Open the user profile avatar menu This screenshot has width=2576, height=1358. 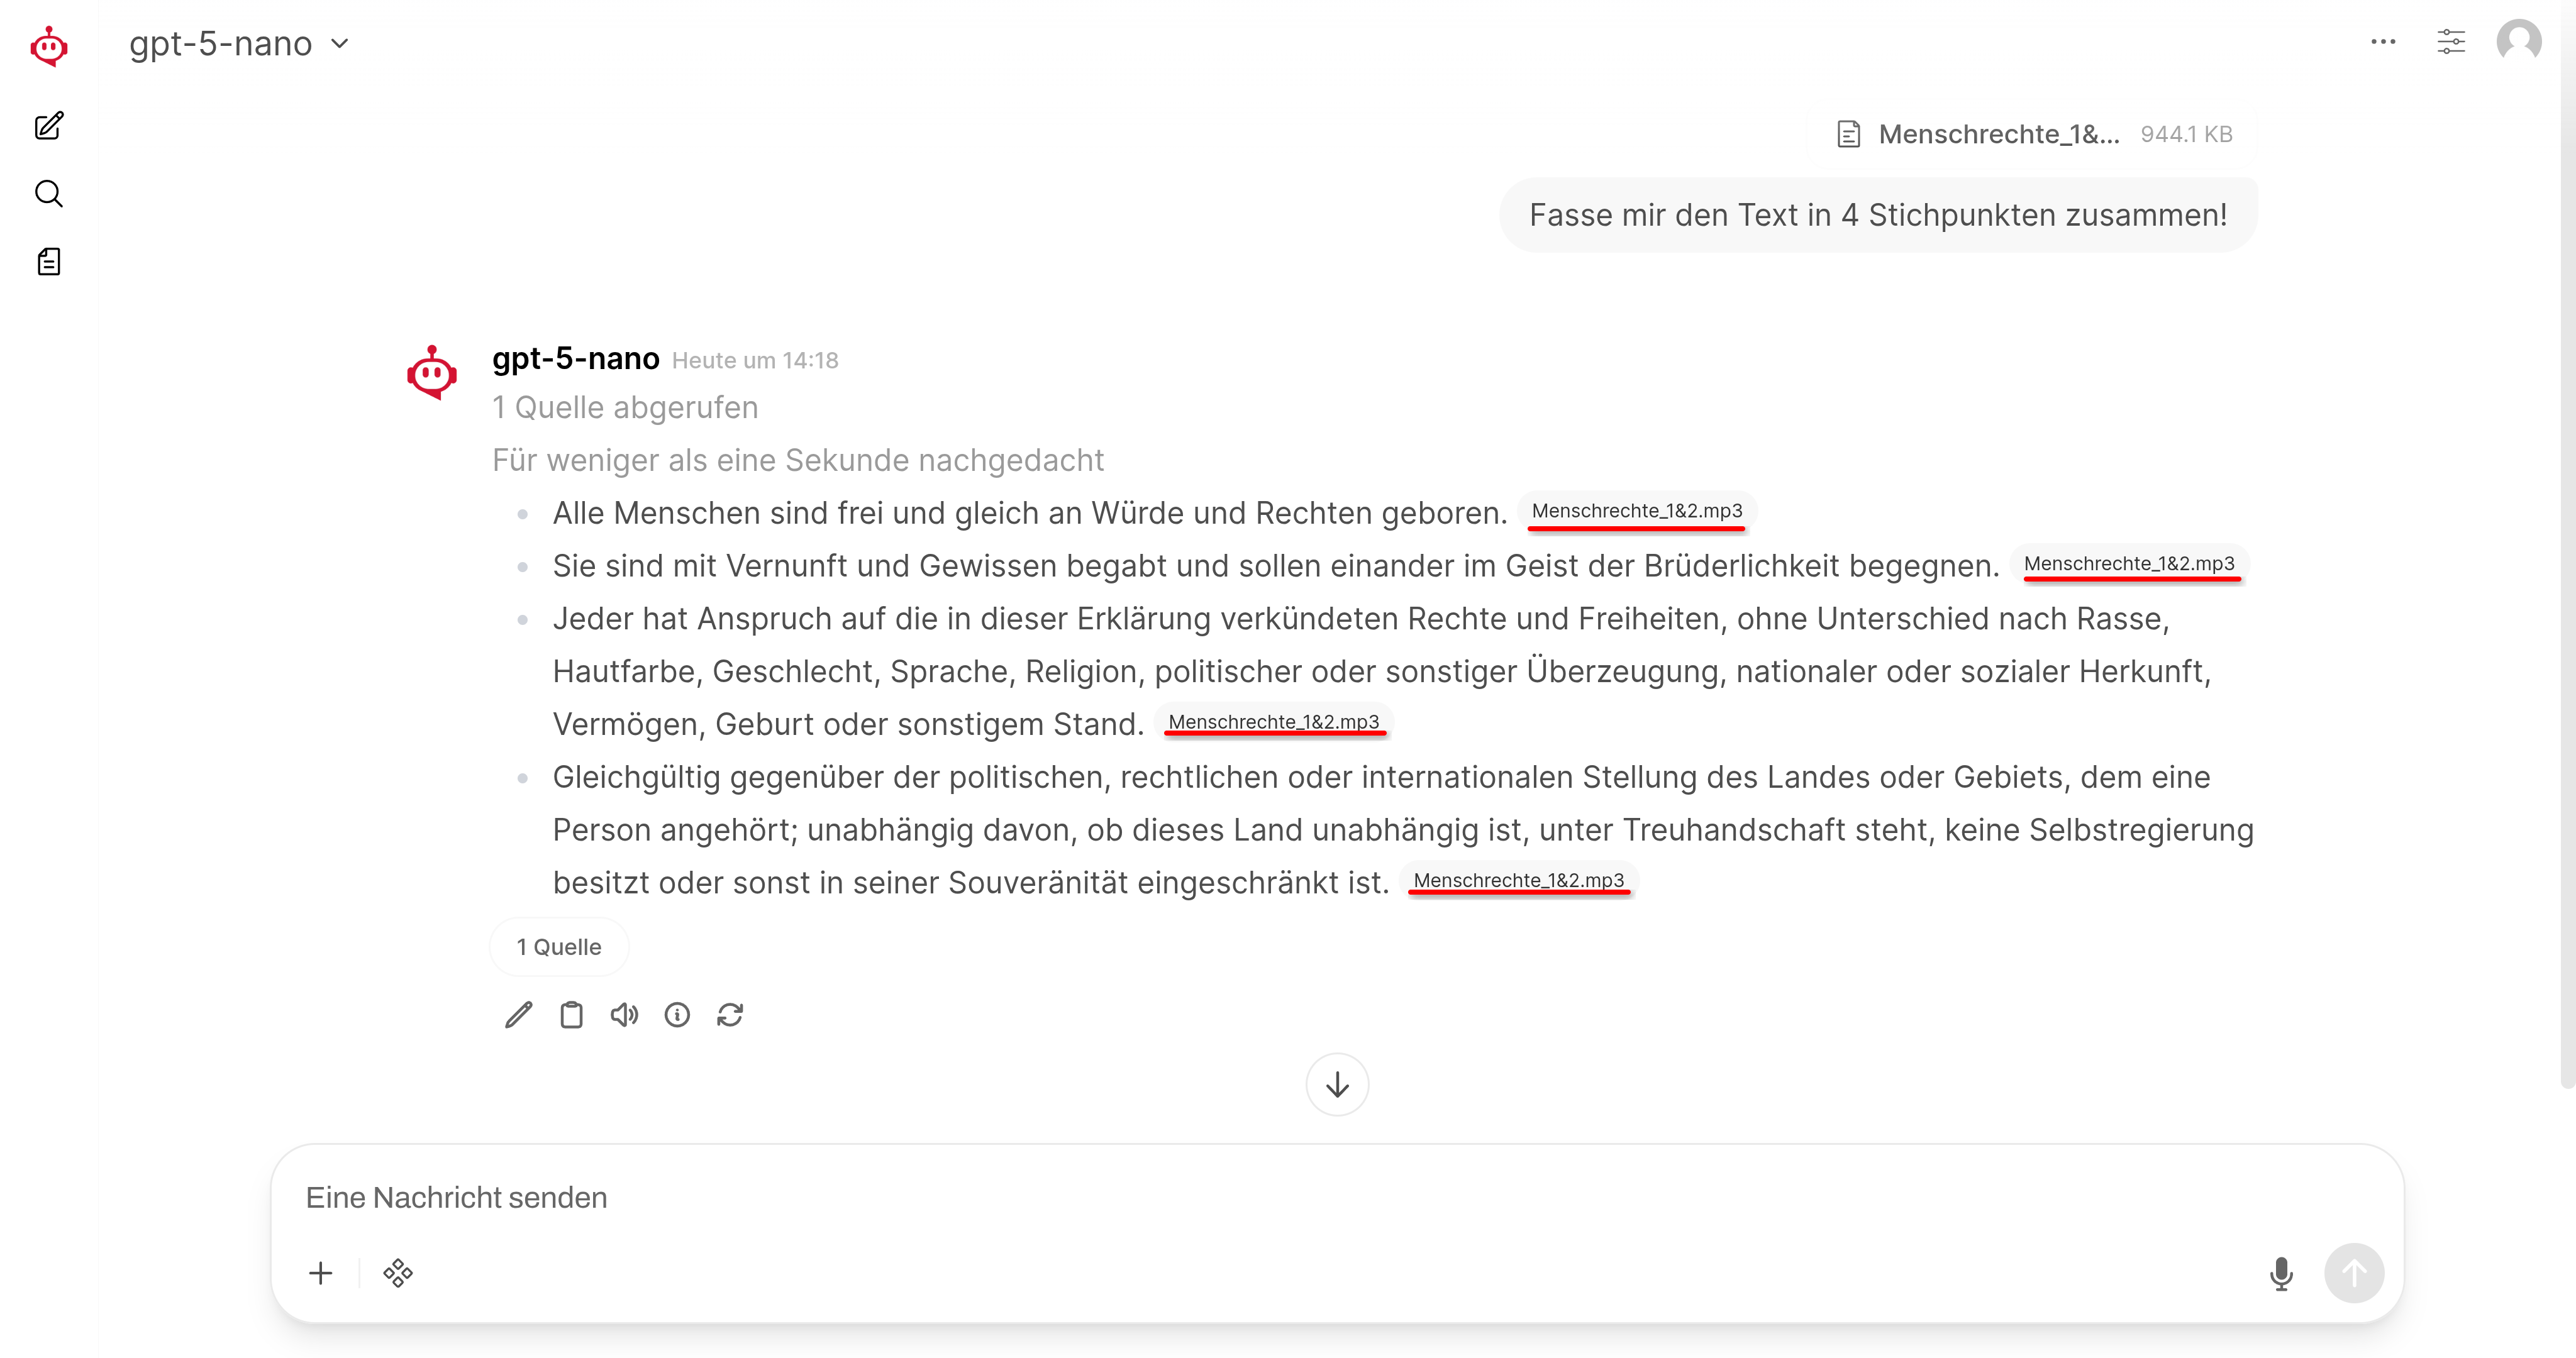point(2518,42)
